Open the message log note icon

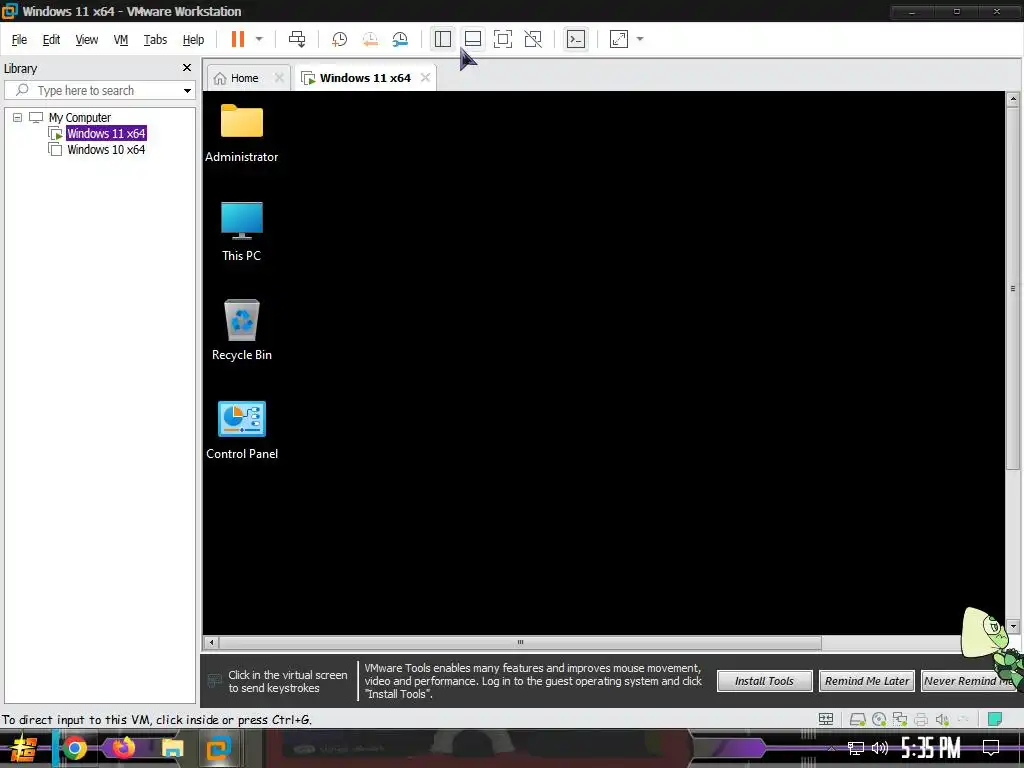(995, 719)
